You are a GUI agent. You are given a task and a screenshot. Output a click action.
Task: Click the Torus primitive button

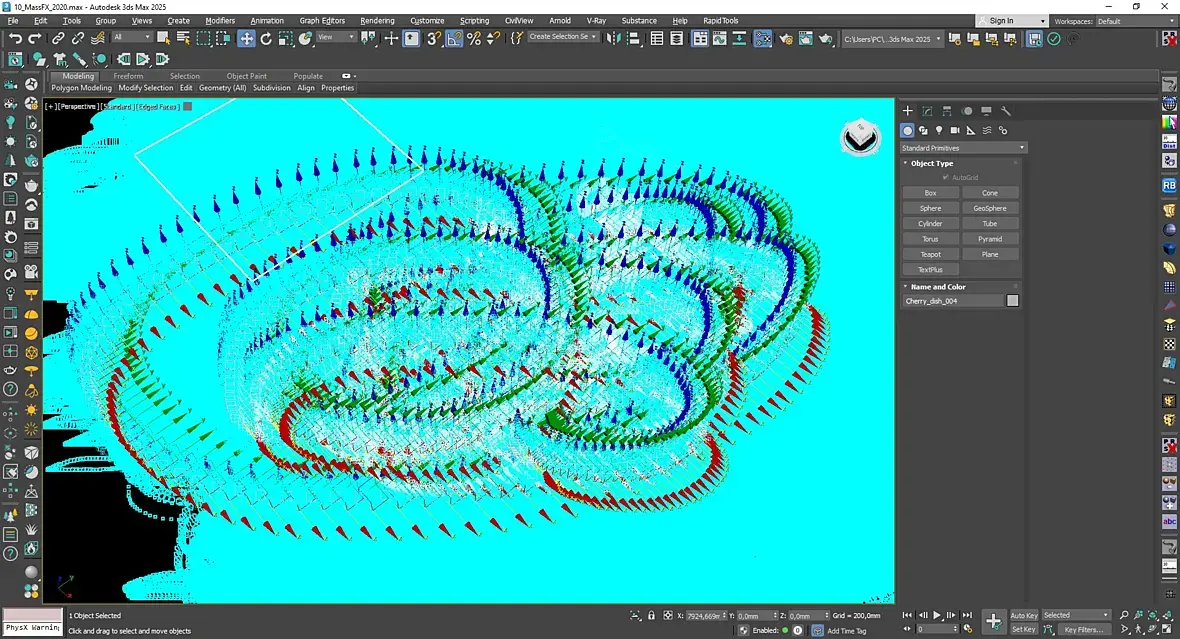[930, 239]
